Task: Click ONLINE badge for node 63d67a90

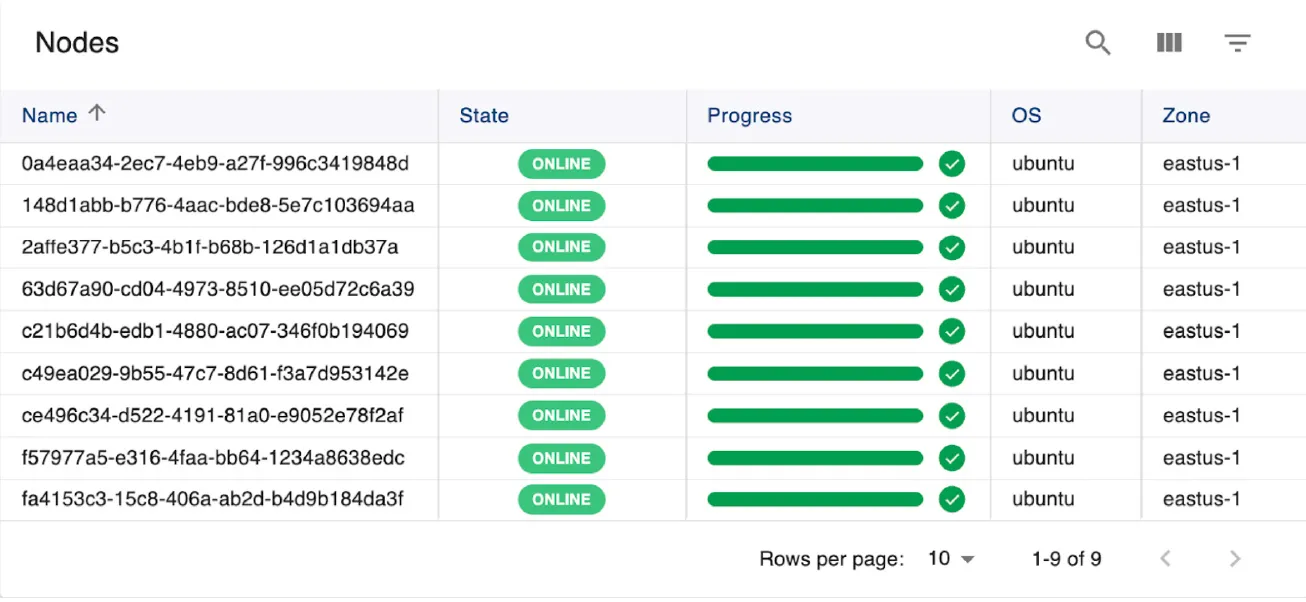Action: point(561,290)
